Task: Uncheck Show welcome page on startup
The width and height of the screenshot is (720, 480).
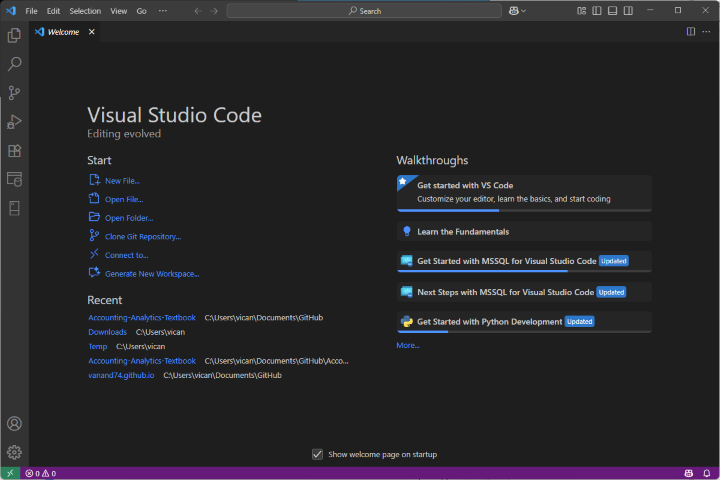Action: [x=317, y=454]
